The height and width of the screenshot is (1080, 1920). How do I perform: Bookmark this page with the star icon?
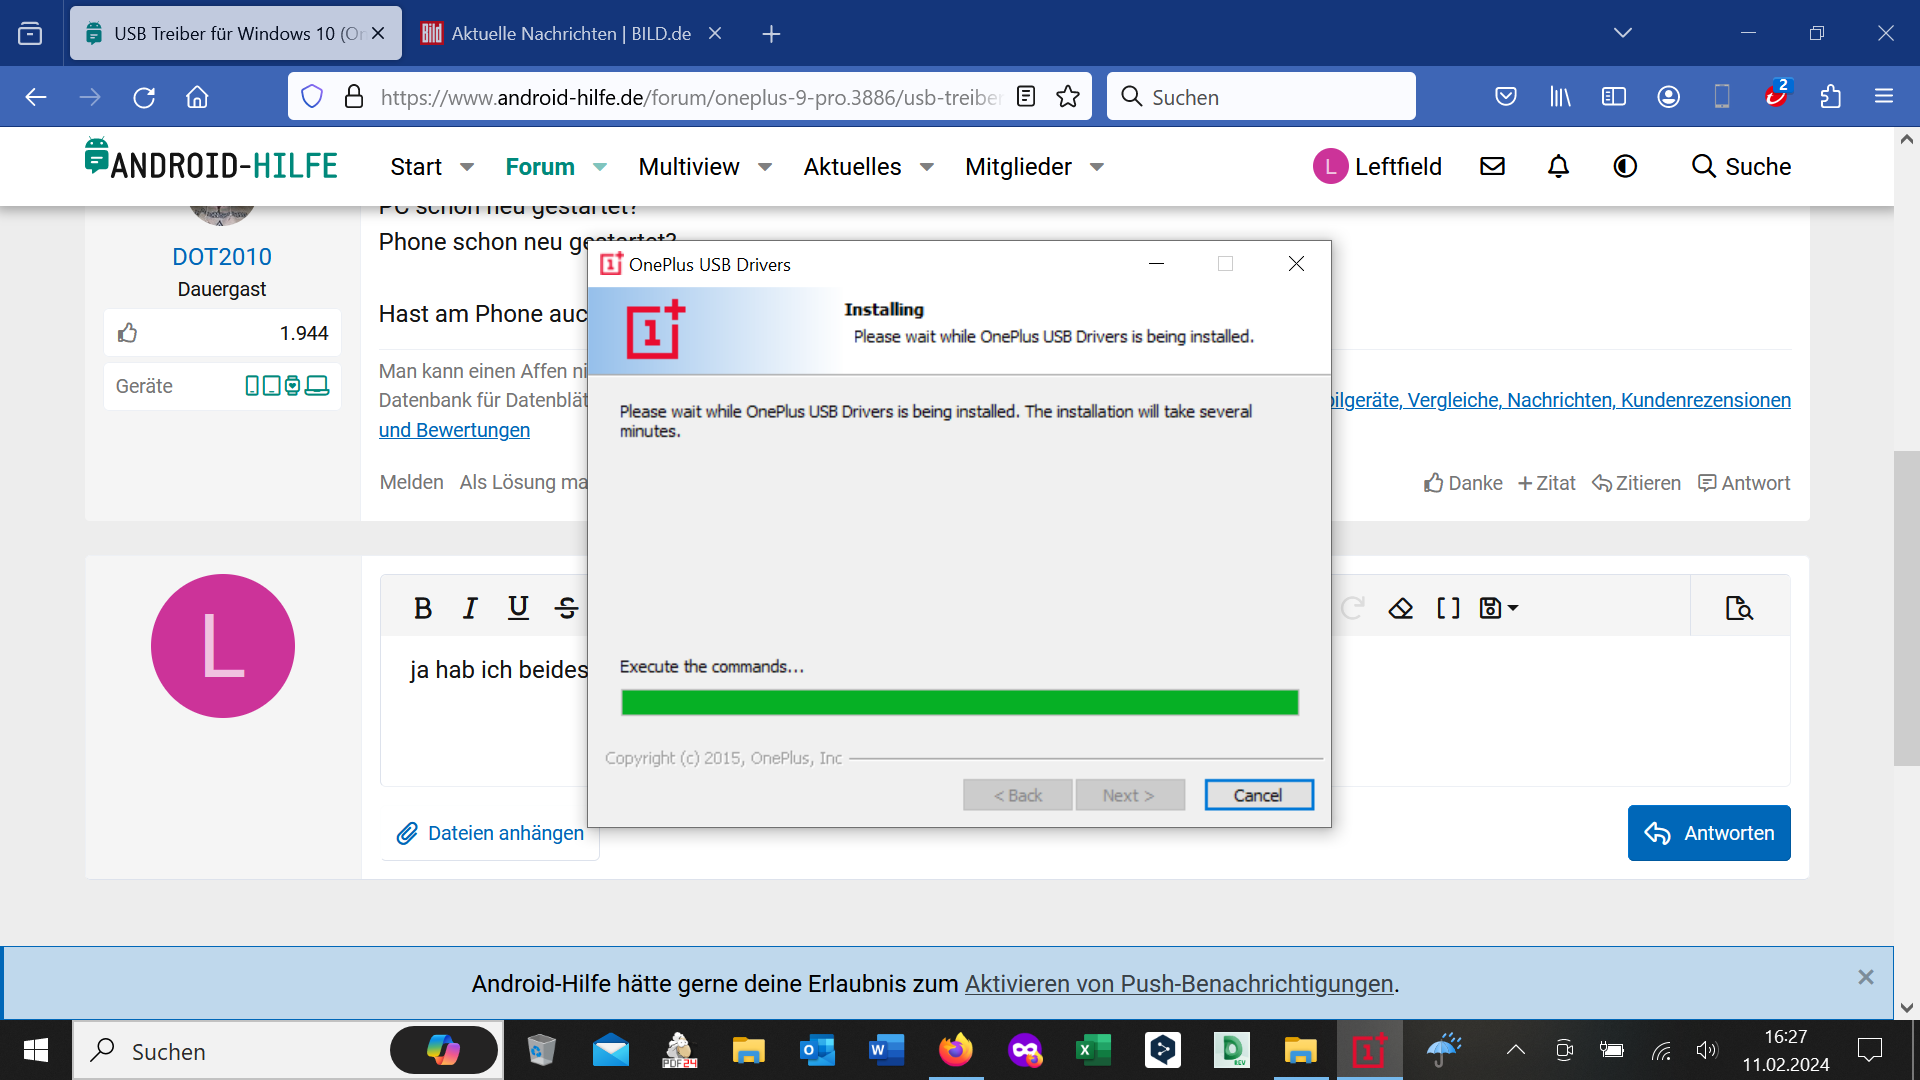point(1068,97)
